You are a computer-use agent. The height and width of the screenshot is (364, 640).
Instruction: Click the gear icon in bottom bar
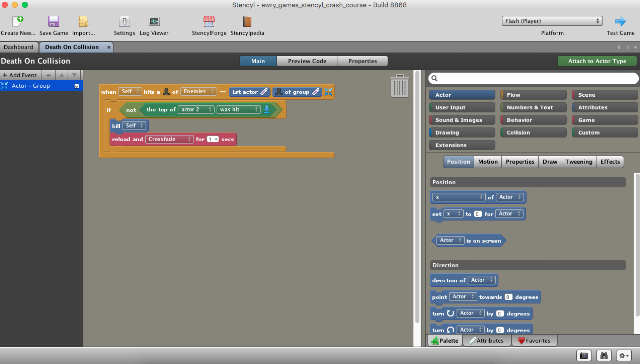click(623, 355)
